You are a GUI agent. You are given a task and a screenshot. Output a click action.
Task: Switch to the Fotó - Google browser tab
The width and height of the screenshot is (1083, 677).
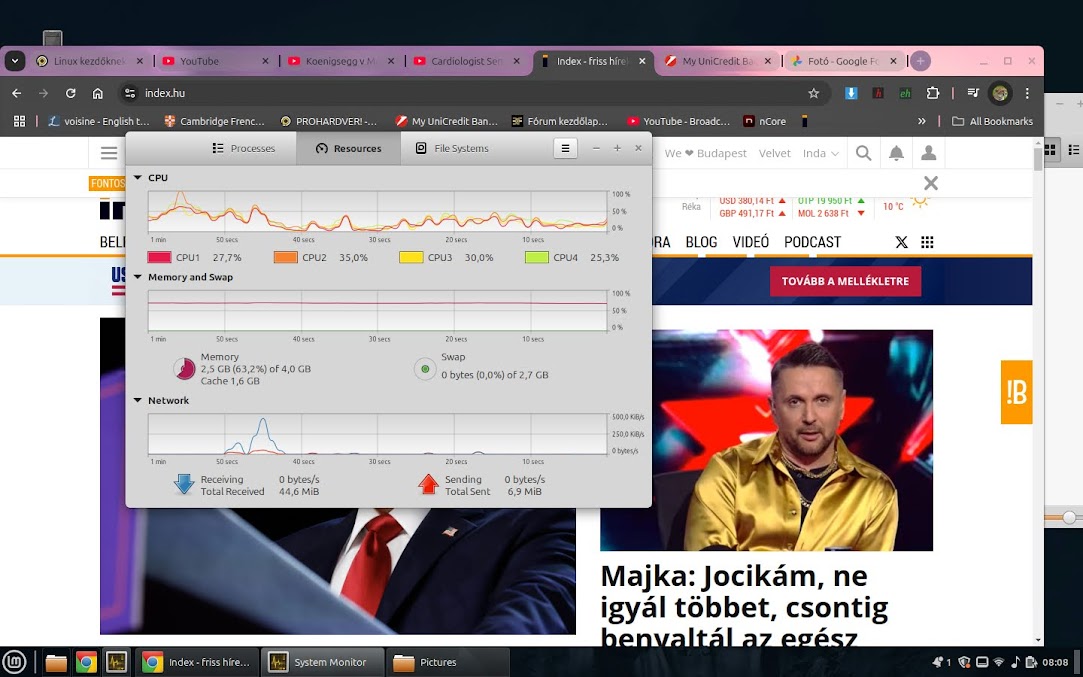click(x=843, y=61)
